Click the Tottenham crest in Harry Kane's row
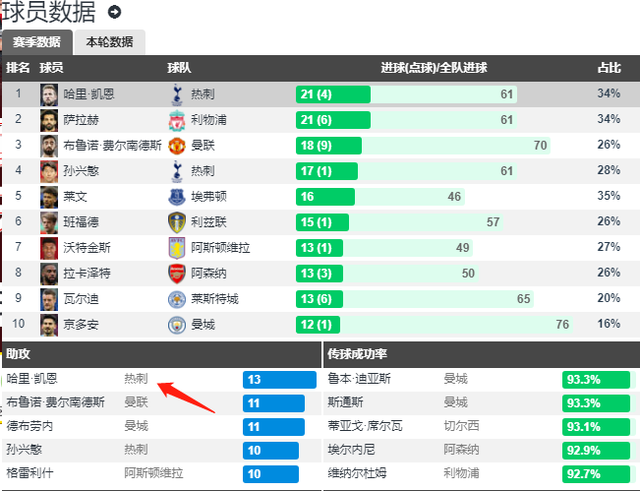 (177, 95)
